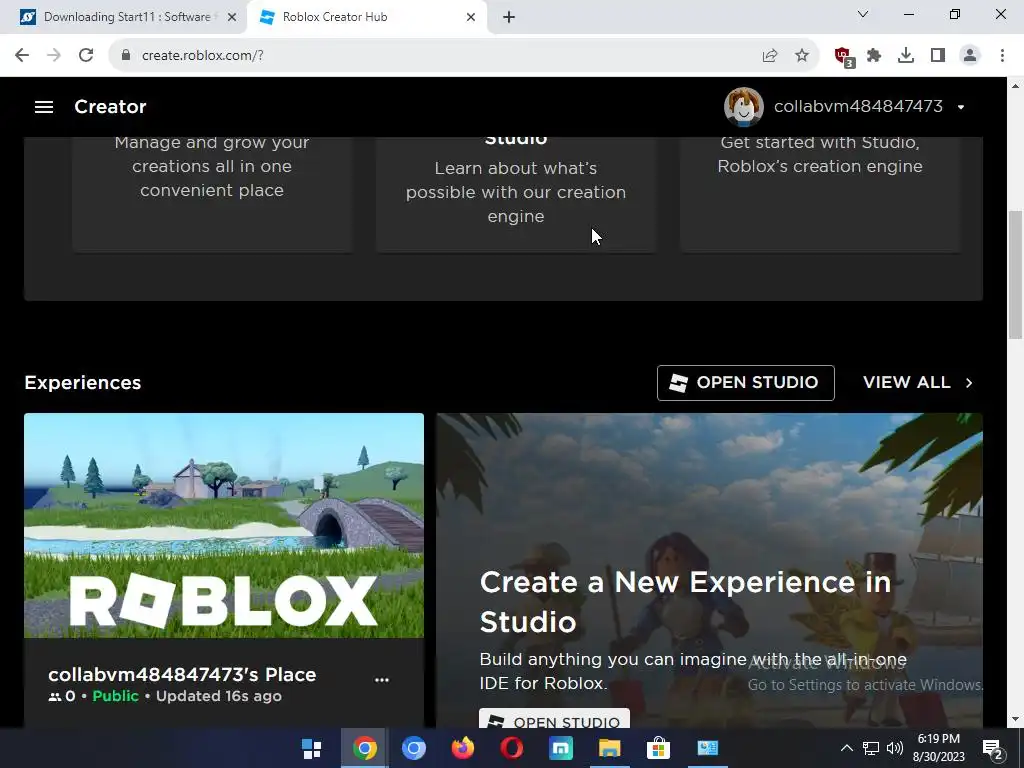Viewport: 1024px width, 768px height.
Task: Launch Firefox from the taskbar
Action: 462,748
